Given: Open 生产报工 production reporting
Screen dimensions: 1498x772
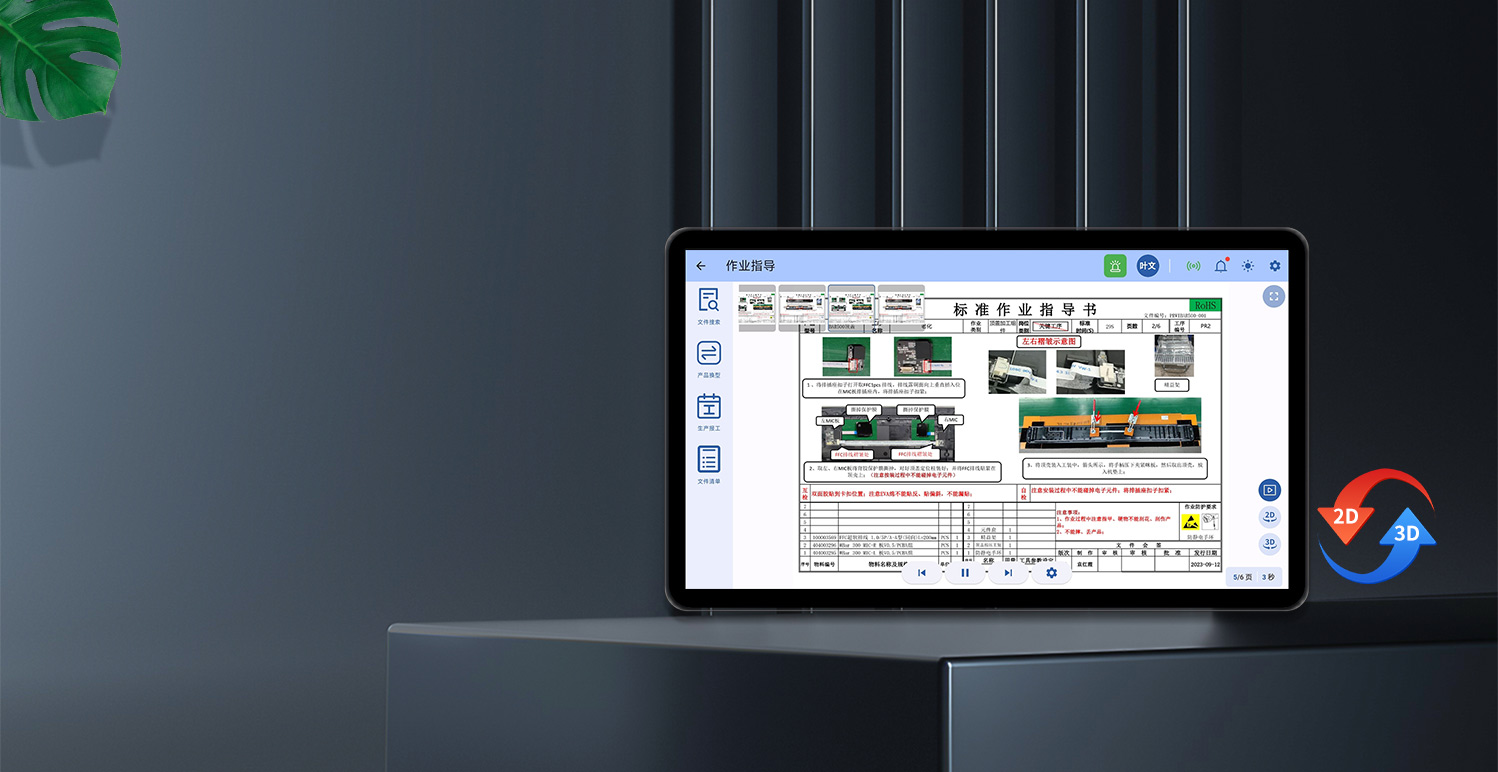Looking at the screenshot, I should (709, 410).
